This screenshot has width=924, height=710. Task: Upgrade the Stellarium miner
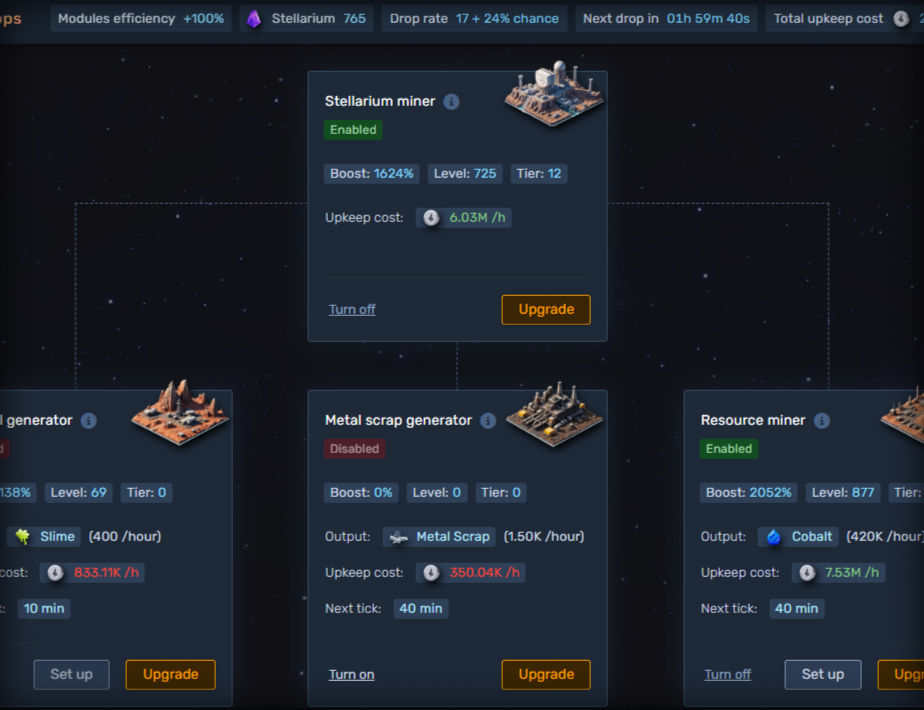click(x=546, y=309)
